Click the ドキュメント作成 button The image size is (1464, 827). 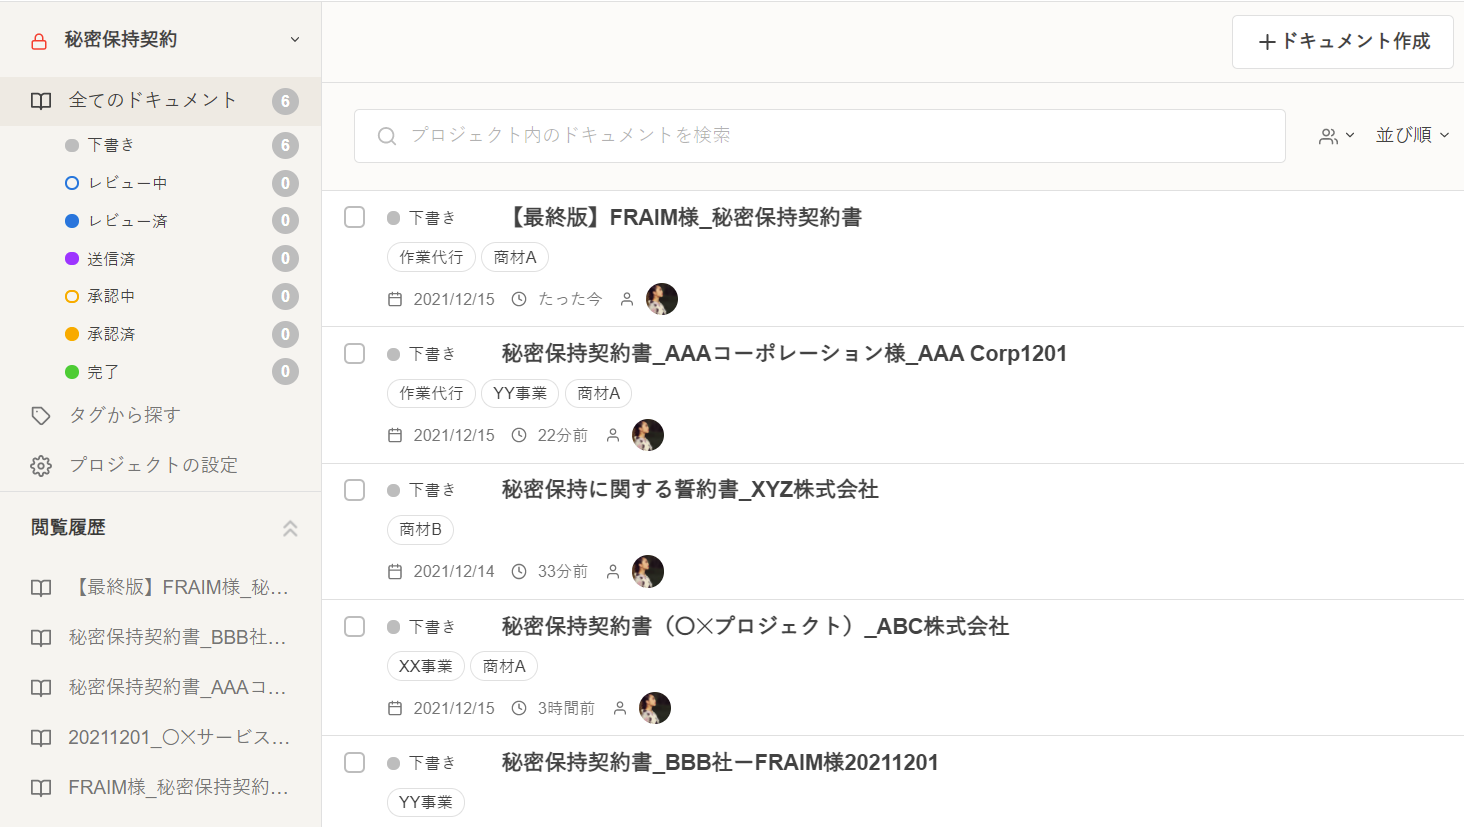[1342, 42]
